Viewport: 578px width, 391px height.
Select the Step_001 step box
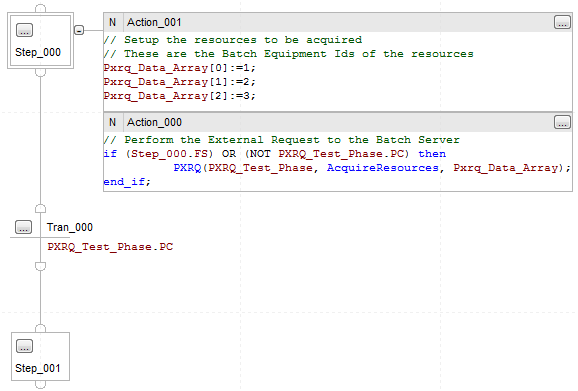[41, 356]
